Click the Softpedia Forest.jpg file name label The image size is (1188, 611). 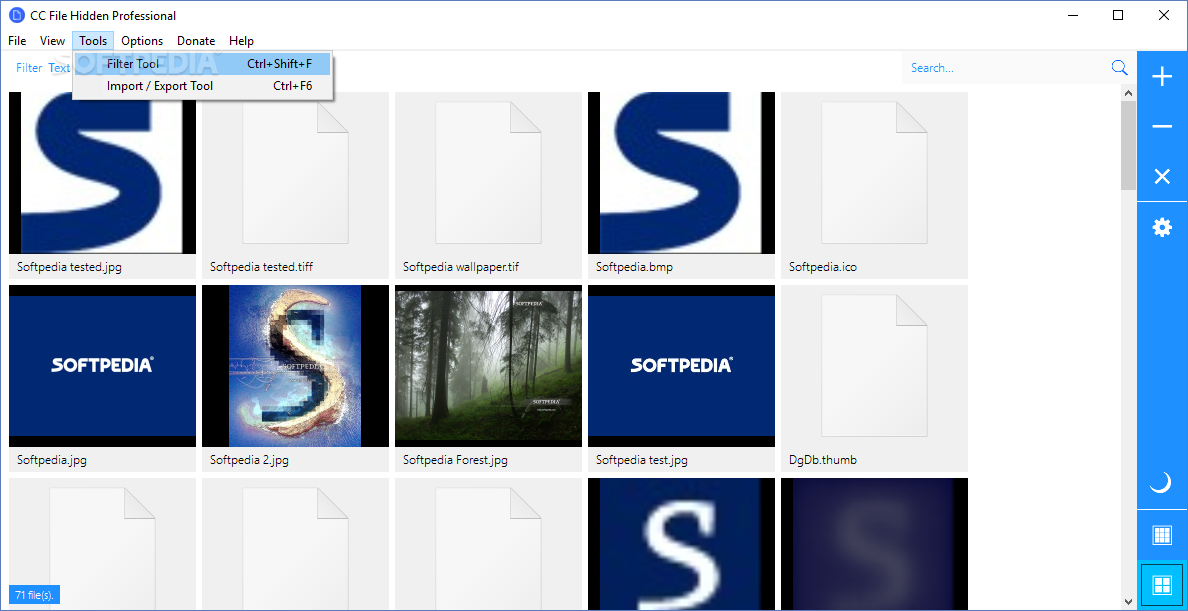tap(455, 460)
